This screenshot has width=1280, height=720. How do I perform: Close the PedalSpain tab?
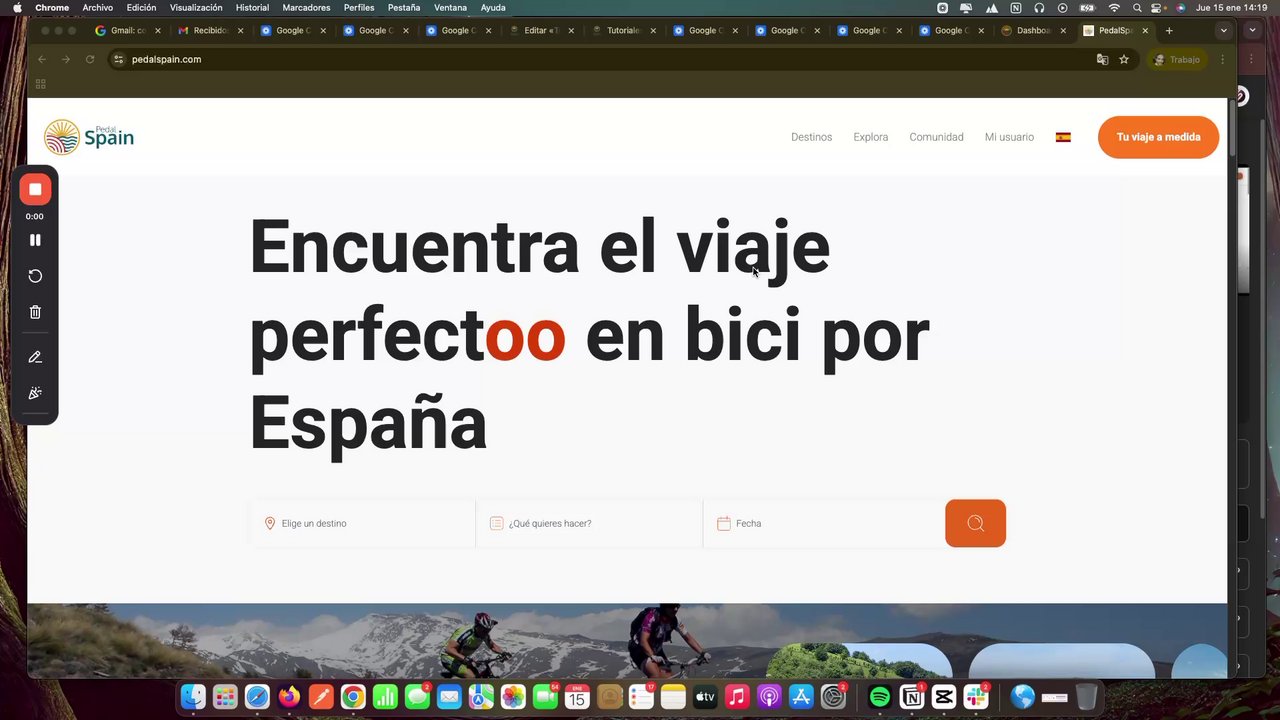tap(1145, 30)
